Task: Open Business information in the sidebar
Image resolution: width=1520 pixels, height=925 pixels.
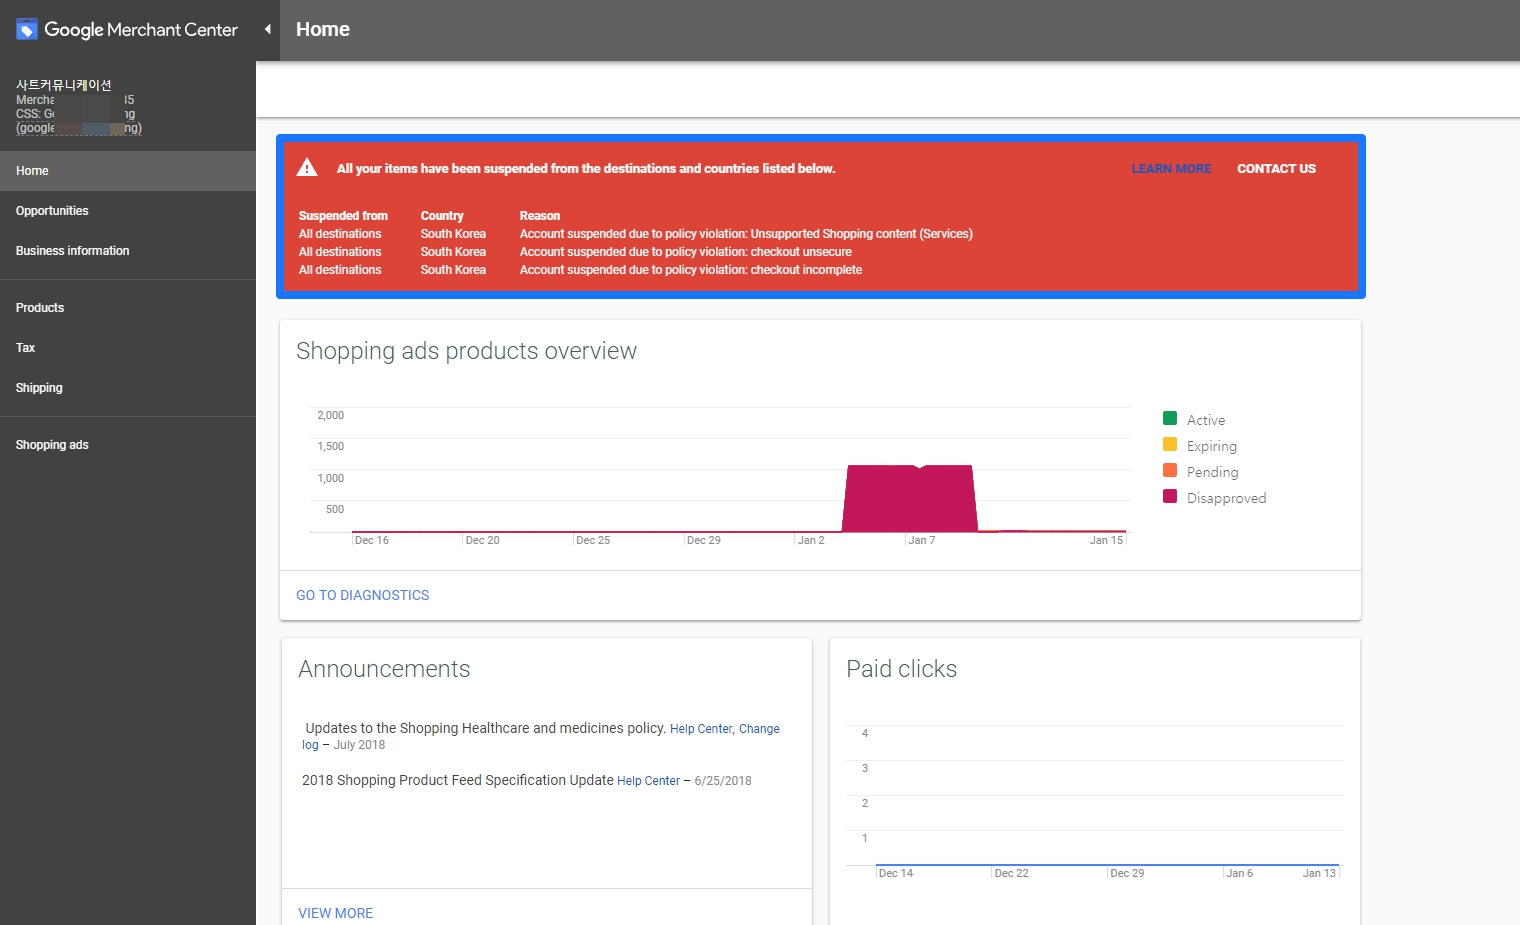Action: pos(128,251)
